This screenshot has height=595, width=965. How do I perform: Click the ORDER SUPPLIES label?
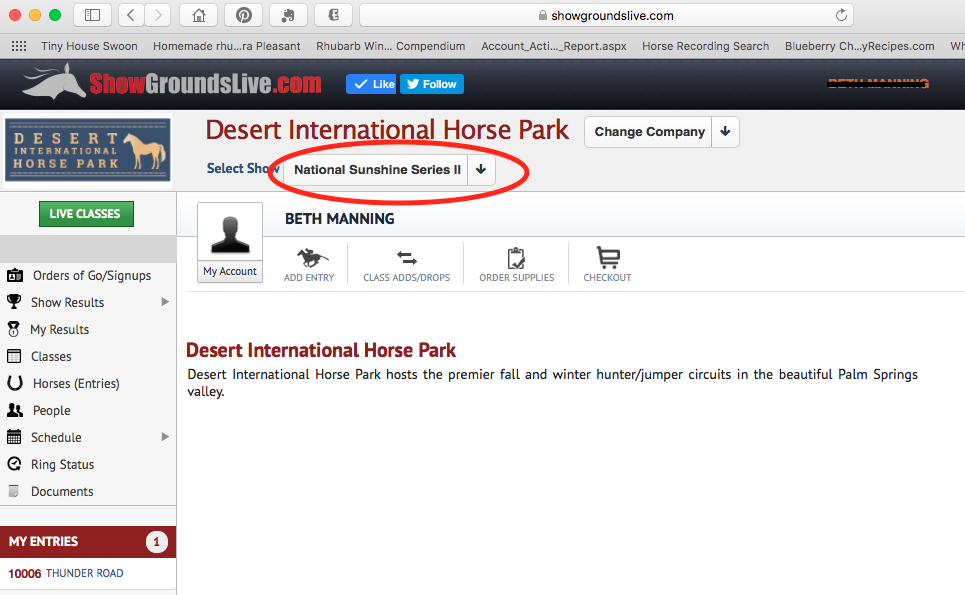click(517, 278)
